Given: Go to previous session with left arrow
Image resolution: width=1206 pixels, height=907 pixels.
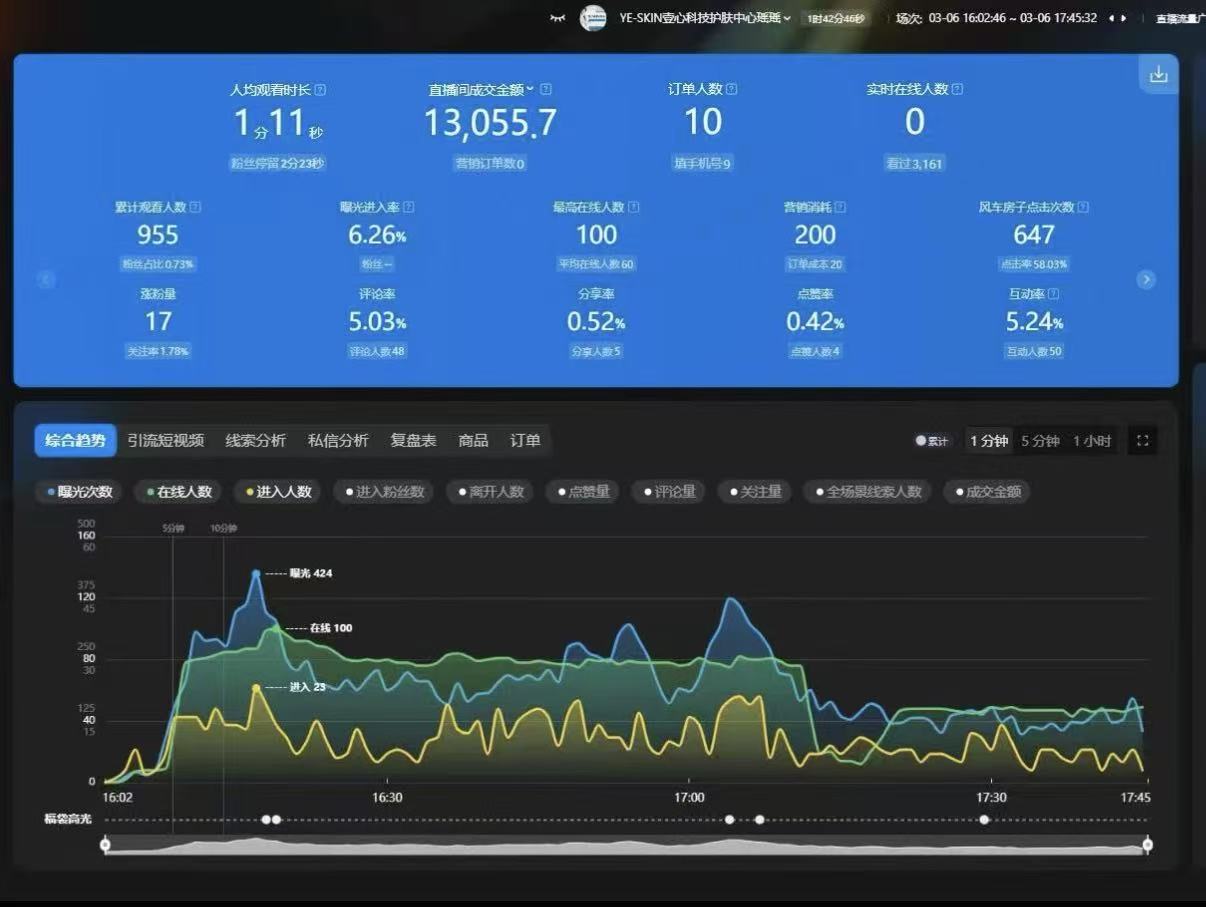Looking at the screenshot, I should (1110, 18).
